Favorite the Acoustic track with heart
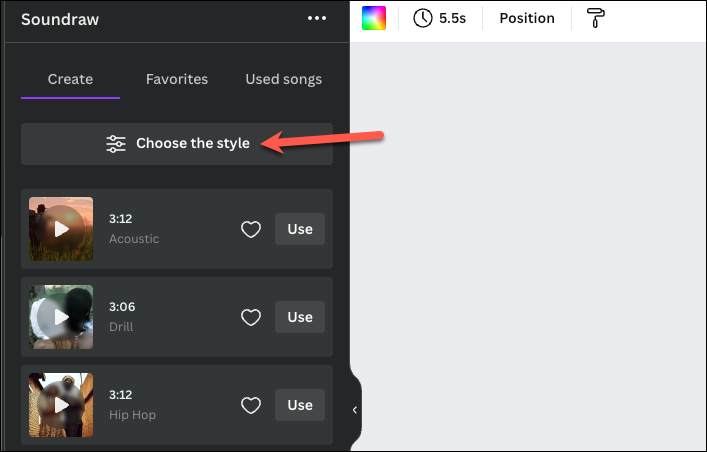707x452 pixels. [251, 230]
